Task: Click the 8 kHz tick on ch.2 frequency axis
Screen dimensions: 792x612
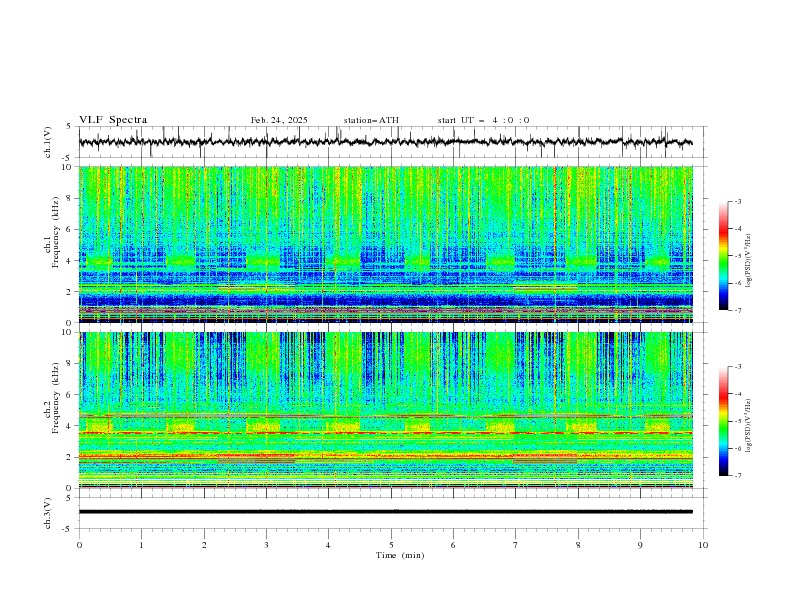Action: (70, 364)
